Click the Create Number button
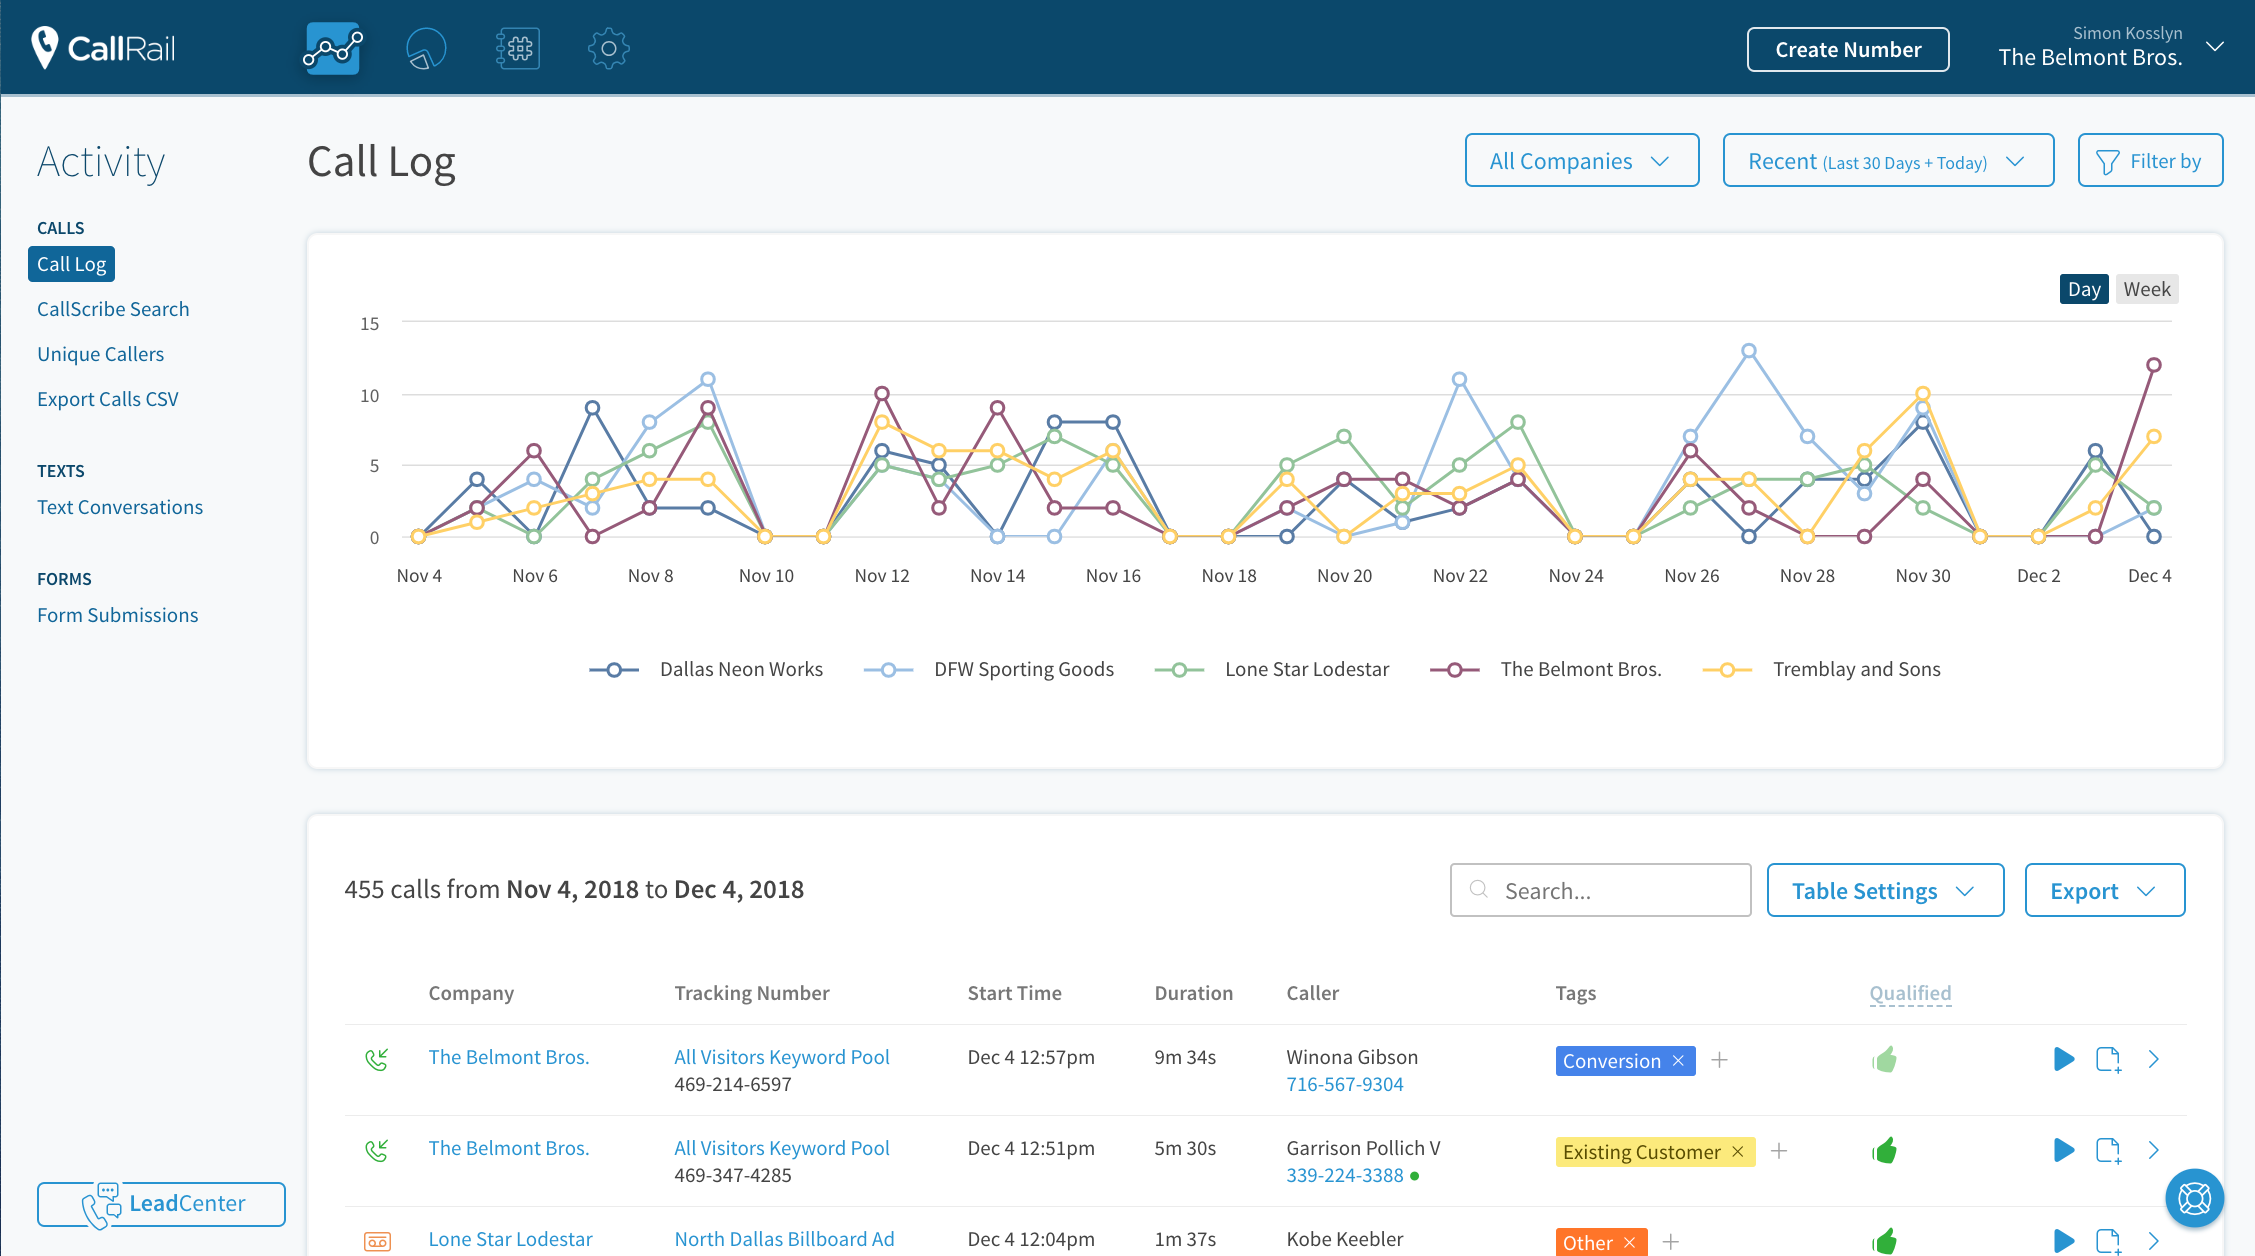2255x1256 pixels. click(1847, 49)
